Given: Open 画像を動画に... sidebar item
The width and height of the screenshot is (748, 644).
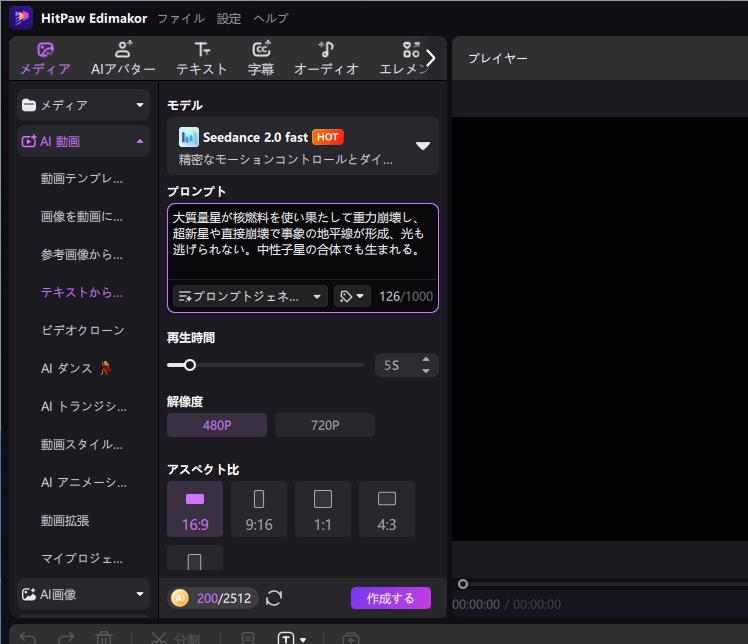Looking at the screenshot, I should coord(82,217).
